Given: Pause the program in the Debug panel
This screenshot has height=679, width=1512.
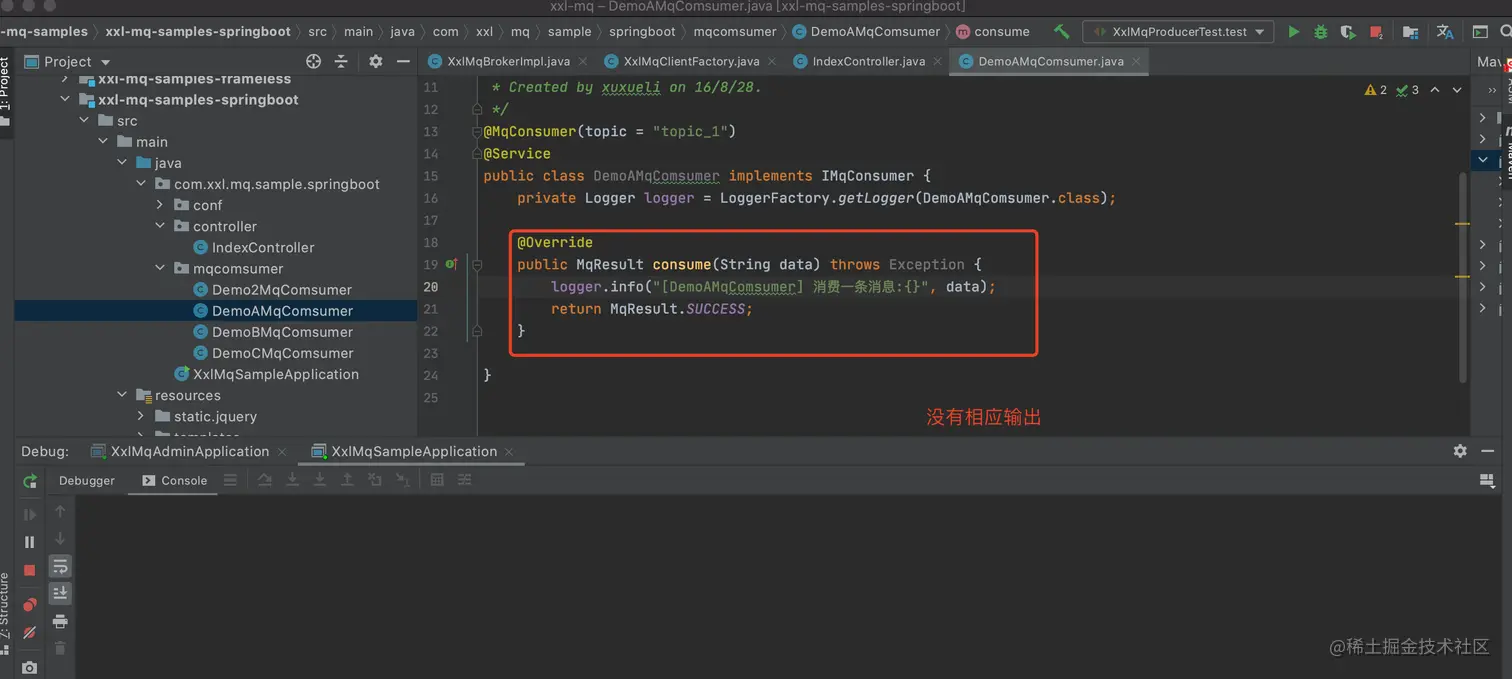Looking at the screenshot, I should [x=30, y=542].
